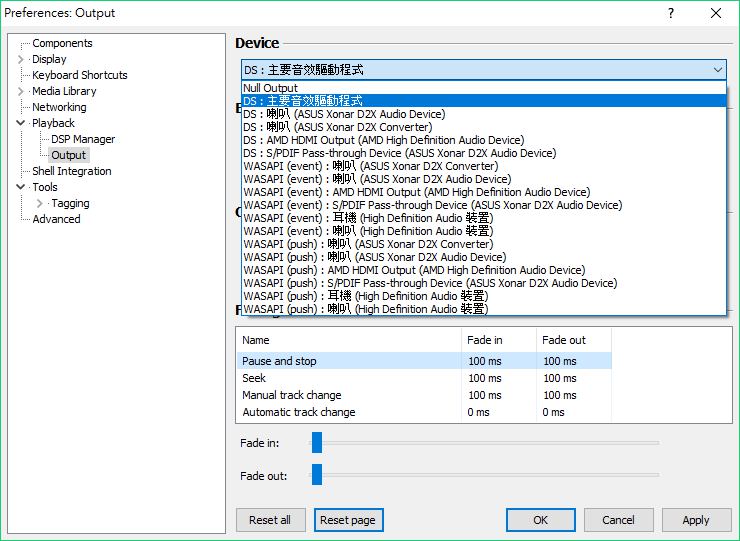Open Tagging preferences page
Screen dimensions: 740x541
(70, 203)
